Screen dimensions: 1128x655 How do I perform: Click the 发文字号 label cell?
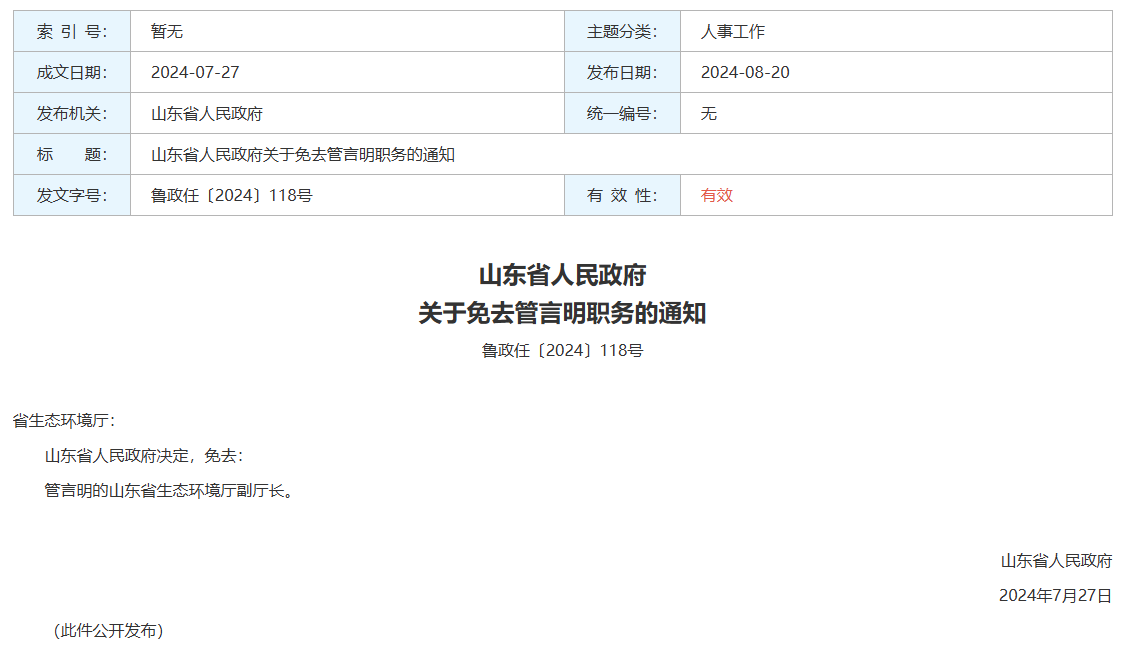[71, 195]
